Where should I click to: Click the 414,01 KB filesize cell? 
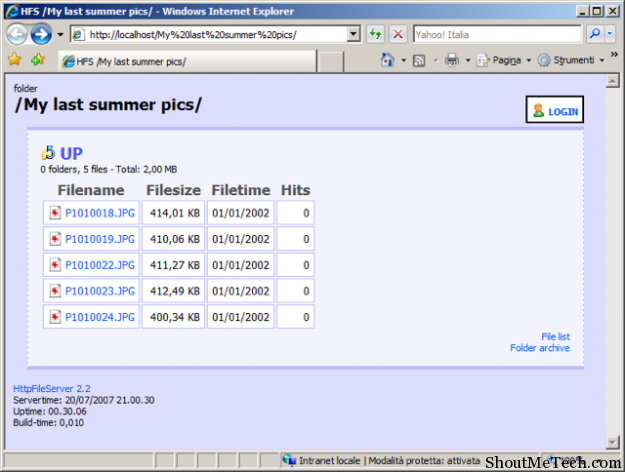pyautogui.click(x=173, y=213)
